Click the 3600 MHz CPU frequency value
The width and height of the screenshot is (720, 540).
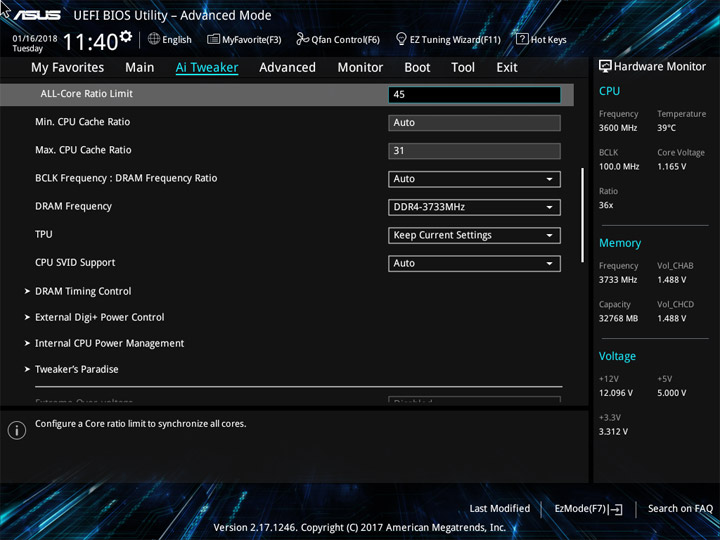[x=618, y=128]
